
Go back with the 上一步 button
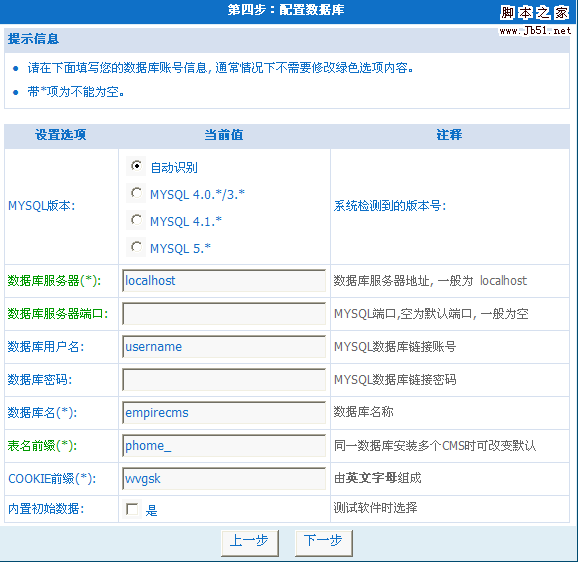pyautogui.click(x=250, y=543)
